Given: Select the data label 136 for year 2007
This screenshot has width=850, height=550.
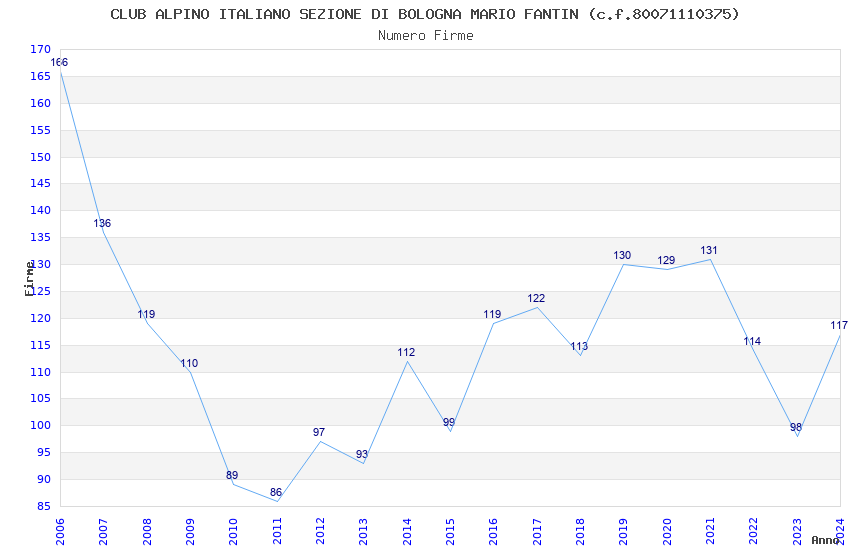Looking at the screenshot, I should pos(102,223).
